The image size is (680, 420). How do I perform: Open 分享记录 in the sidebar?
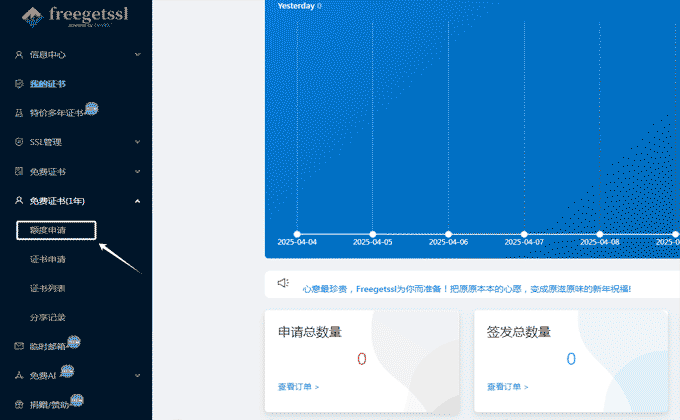click(48, 317)
